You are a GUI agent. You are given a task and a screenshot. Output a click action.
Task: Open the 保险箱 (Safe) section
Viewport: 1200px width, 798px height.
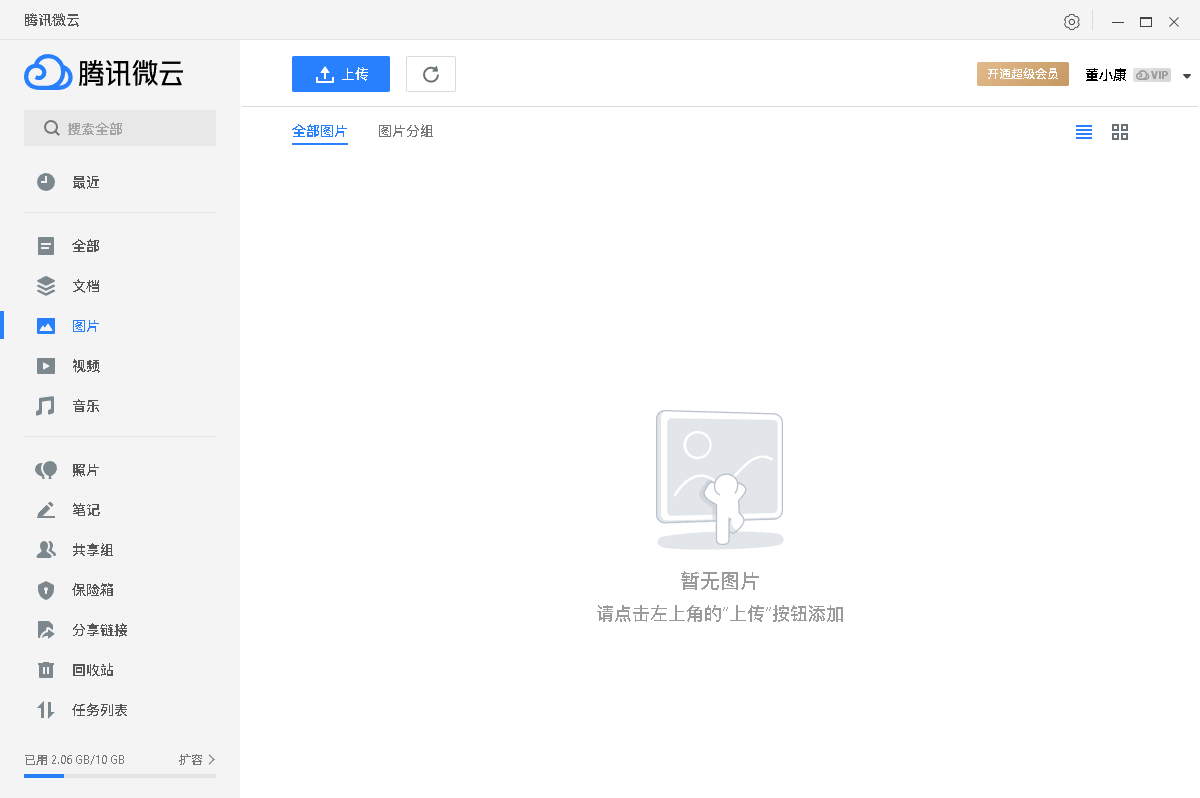[86, 589]
